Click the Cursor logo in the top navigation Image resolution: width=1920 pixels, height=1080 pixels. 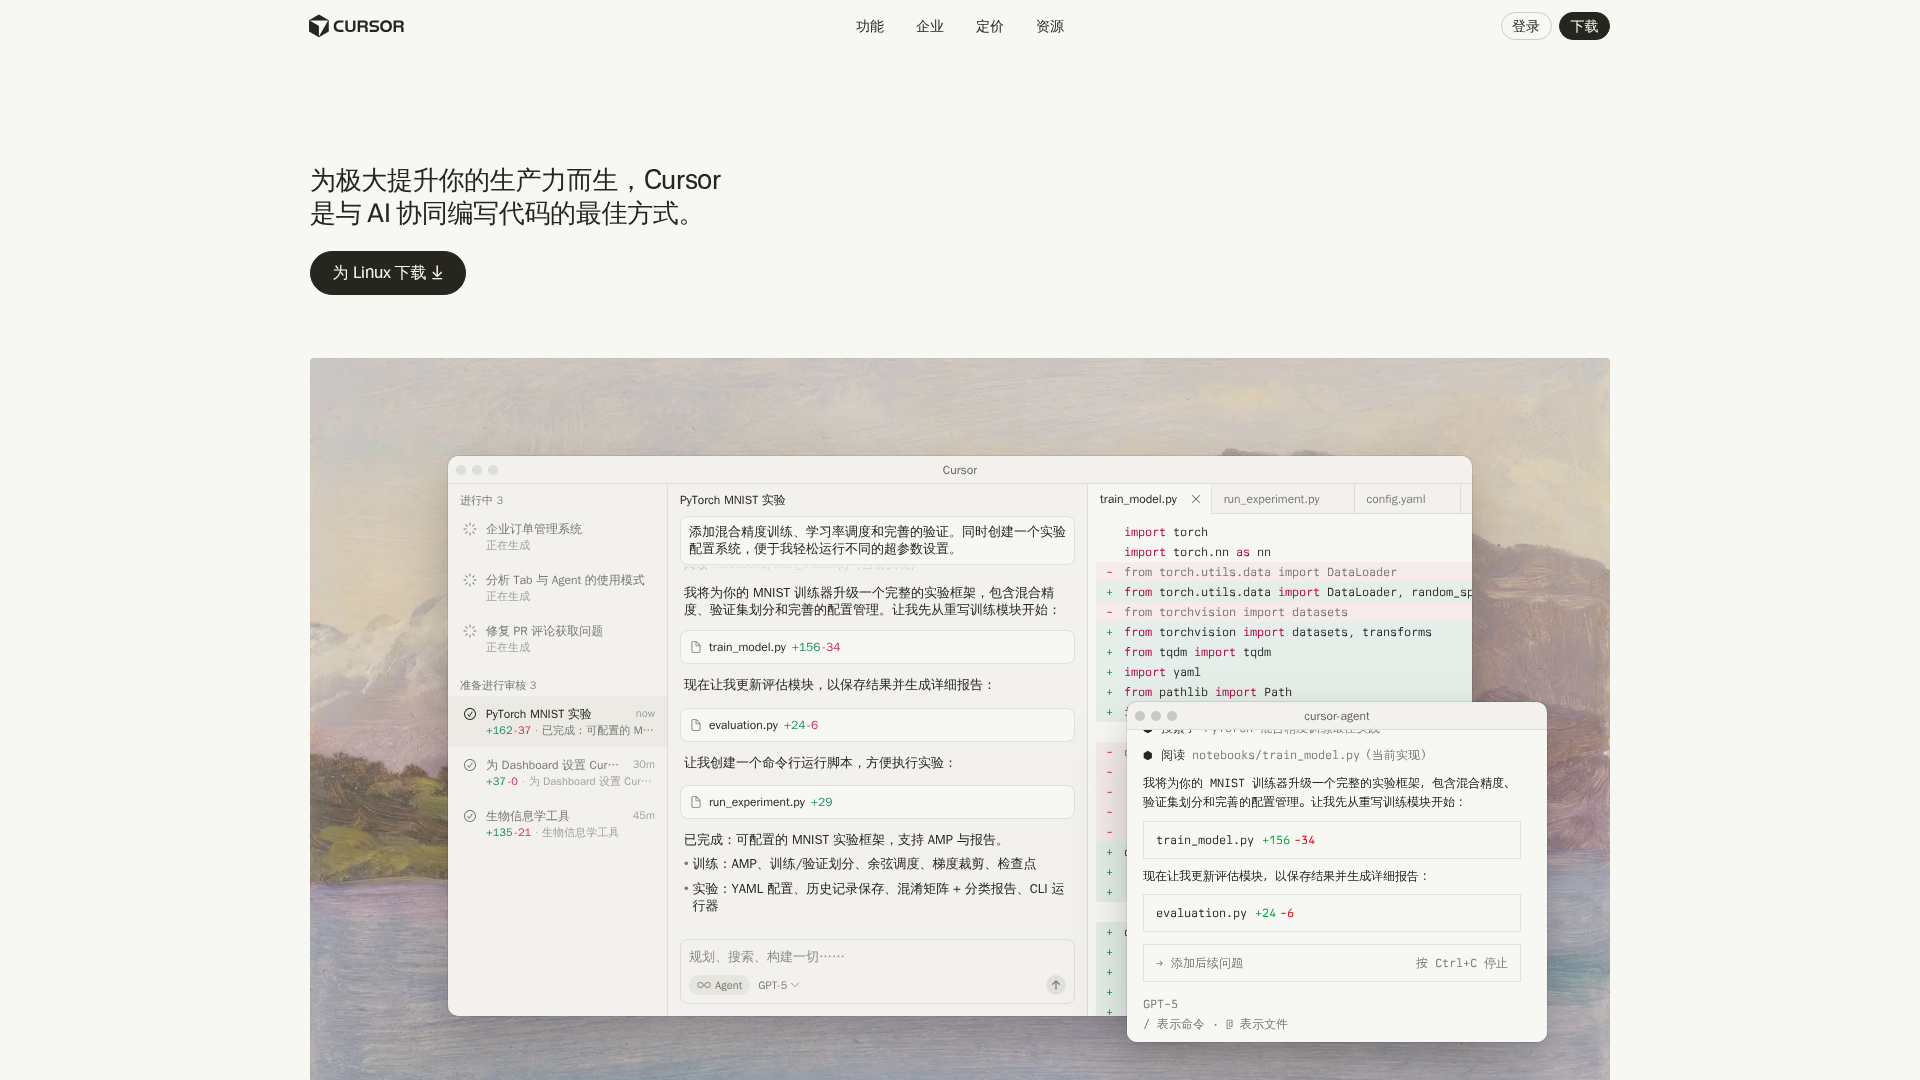[355, 26]
